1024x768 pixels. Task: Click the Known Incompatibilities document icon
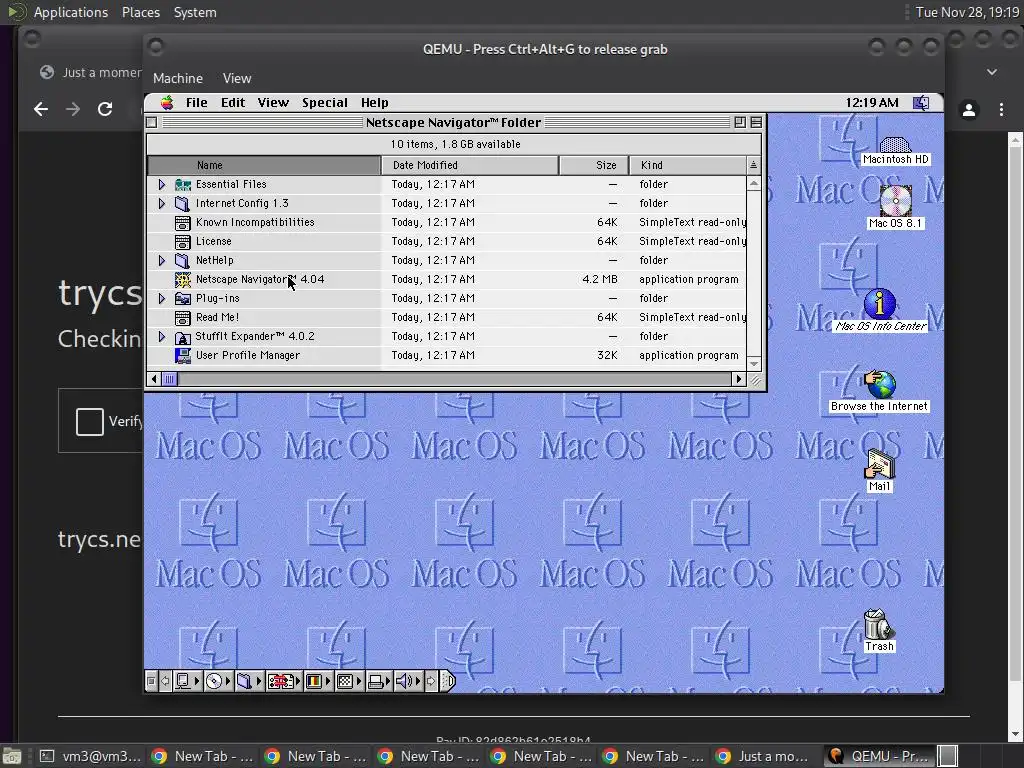[183, 223]
